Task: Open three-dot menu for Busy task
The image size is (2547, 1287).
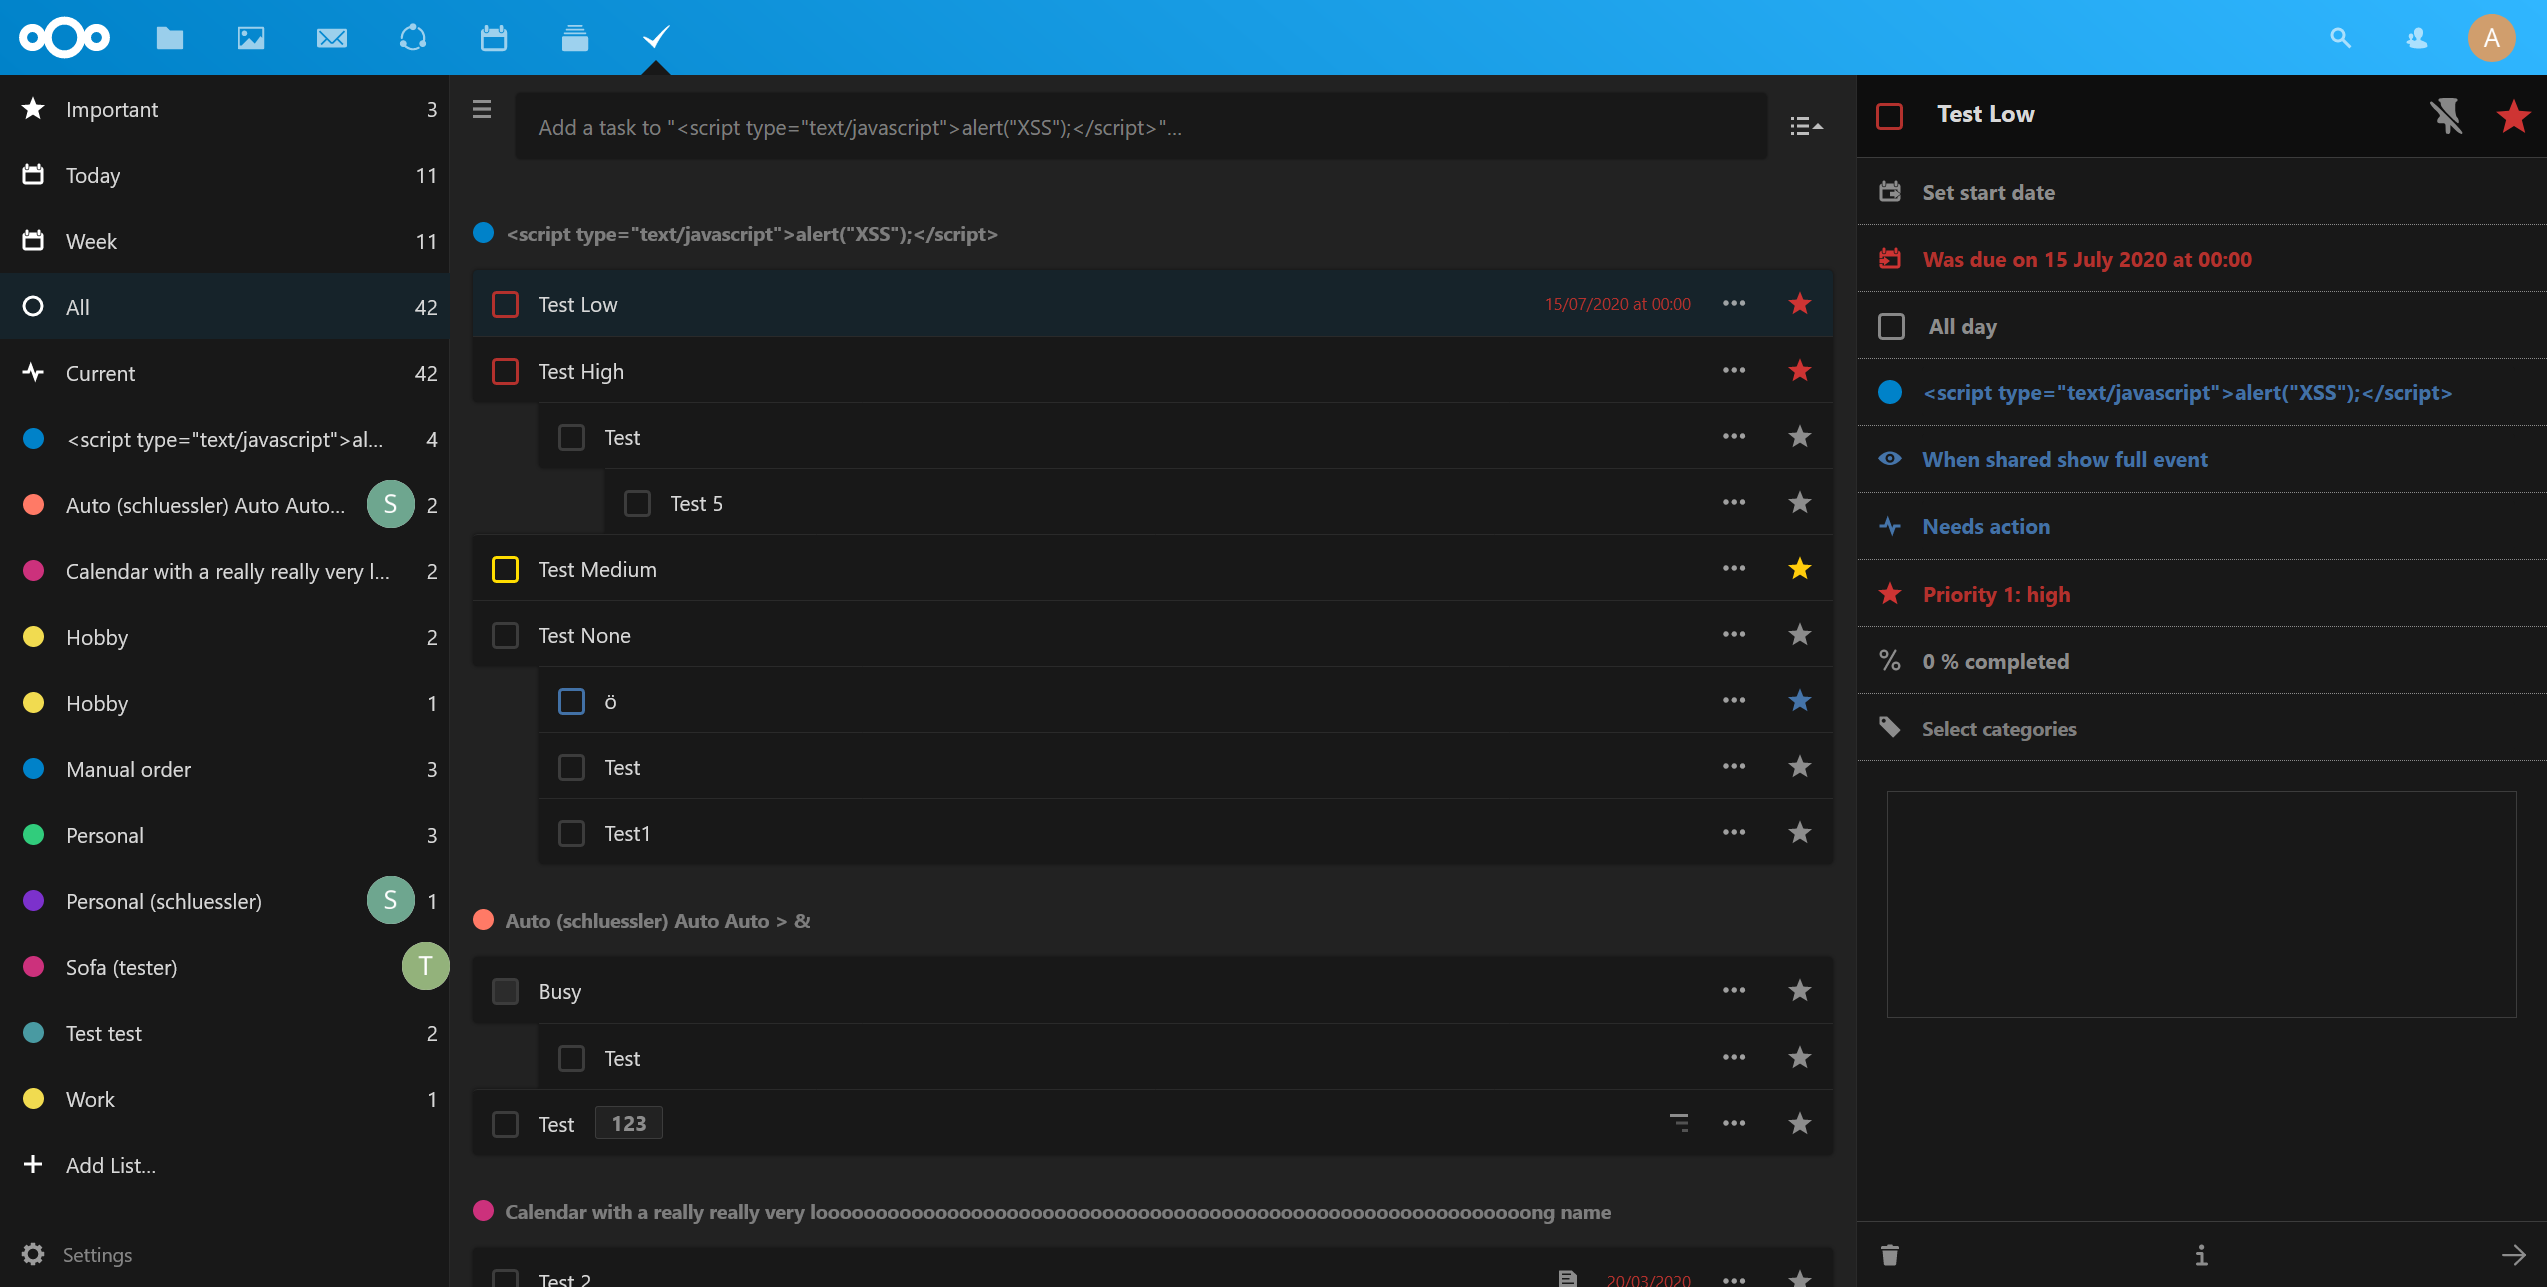Action: point(1733,991)
